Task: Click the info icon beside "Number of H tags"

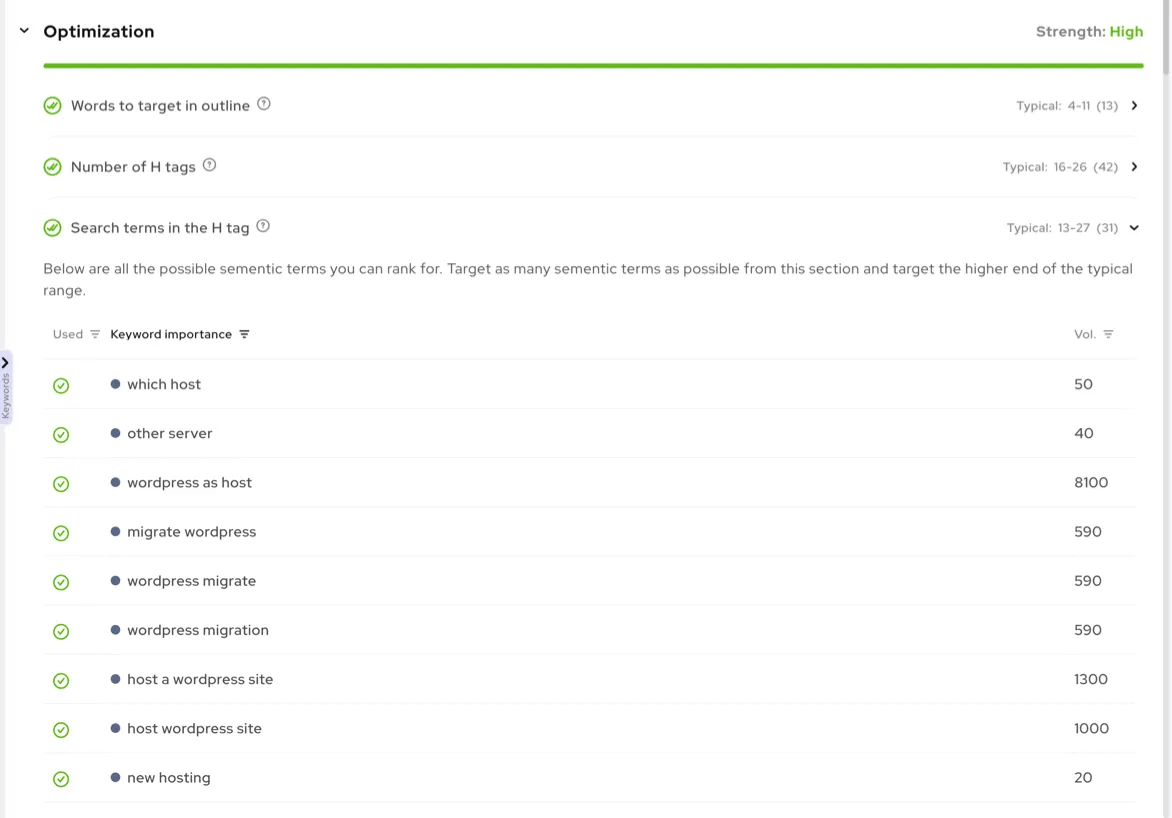Action: 209,165
